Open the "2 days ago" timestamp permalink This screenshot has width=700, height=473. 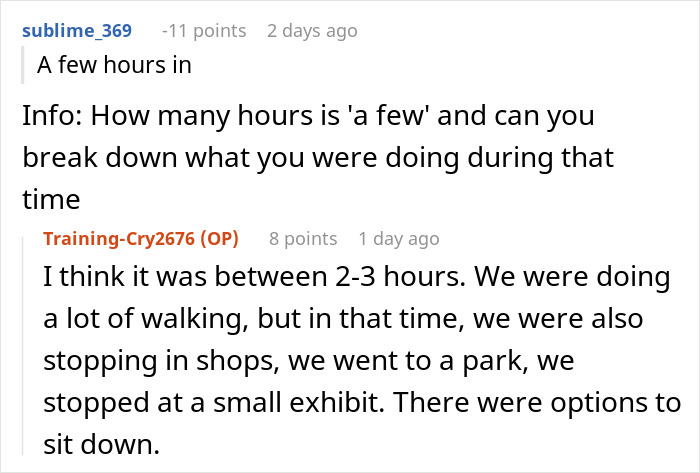pyautogui.click(x=312, y=31)
